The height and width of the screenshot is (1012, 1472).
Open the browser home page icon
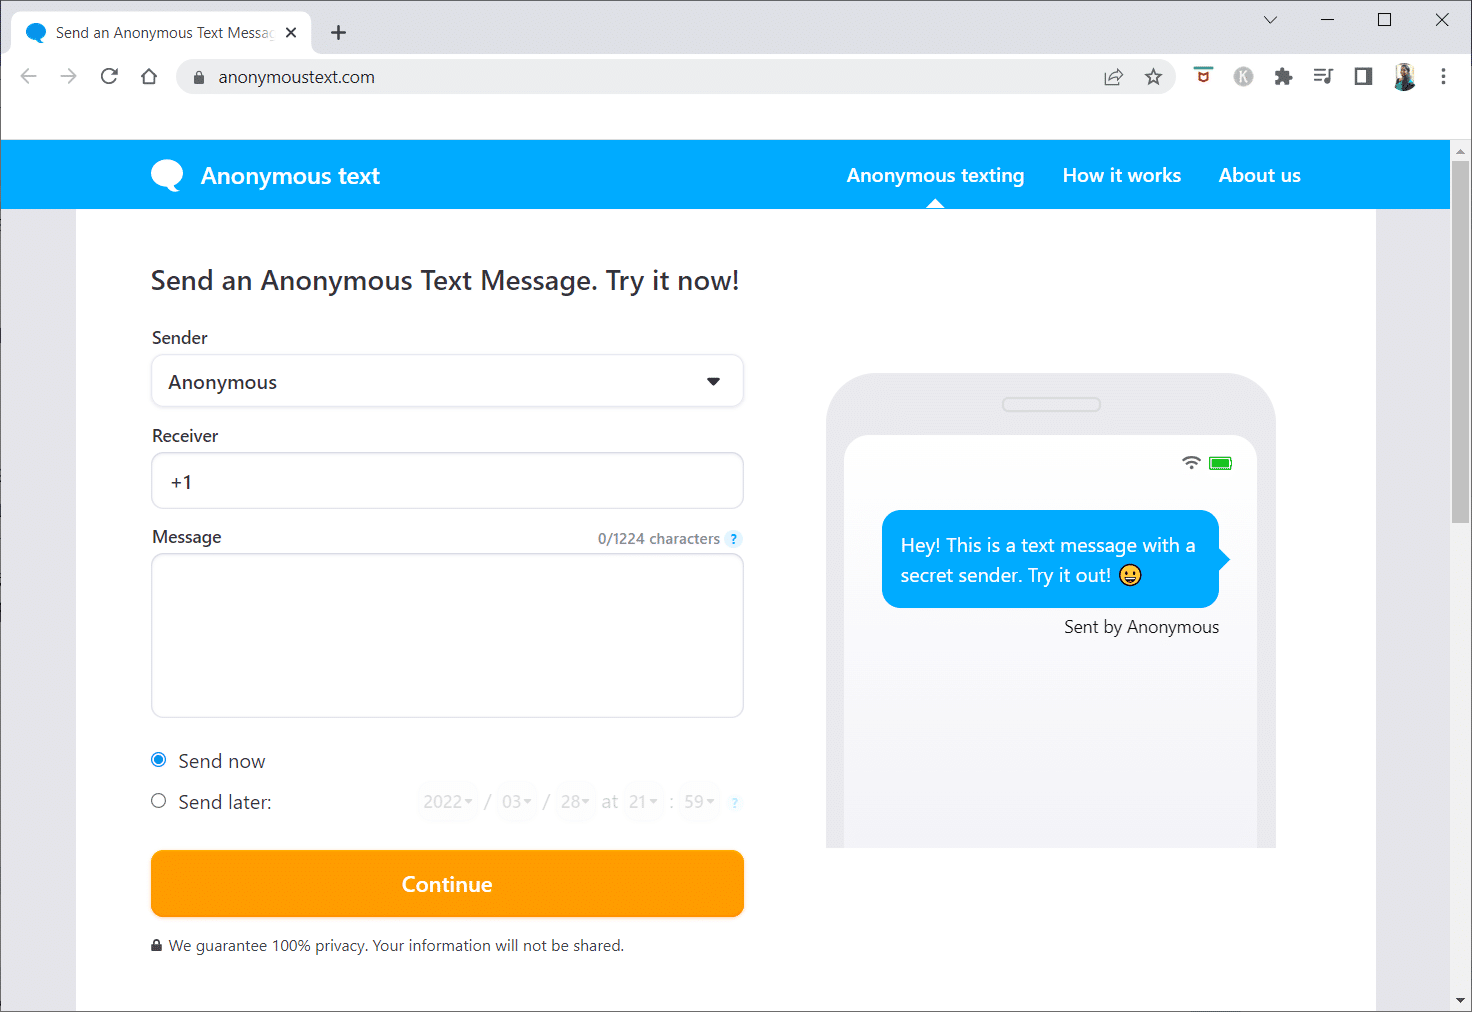coord(149,77)
